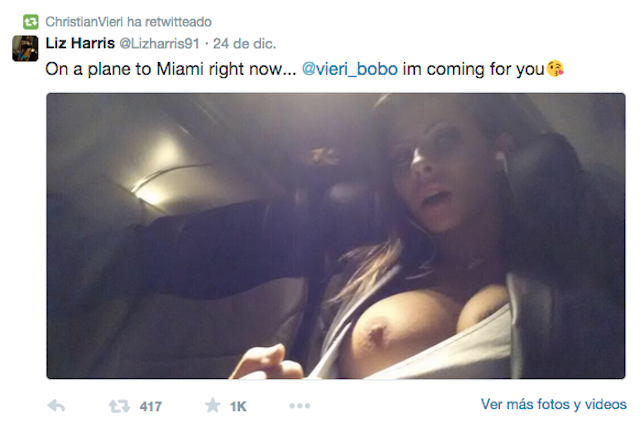
Task: Click blank area beside the more options icon
Action: pos(392,406)
